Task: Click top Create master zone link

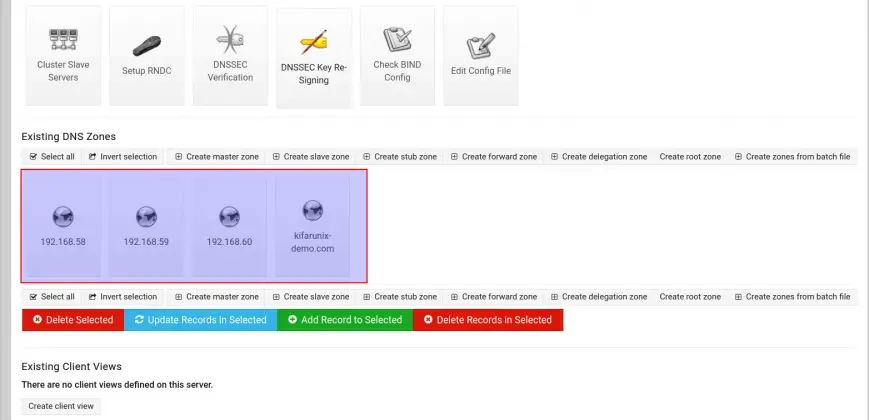Action: [216, 157]
